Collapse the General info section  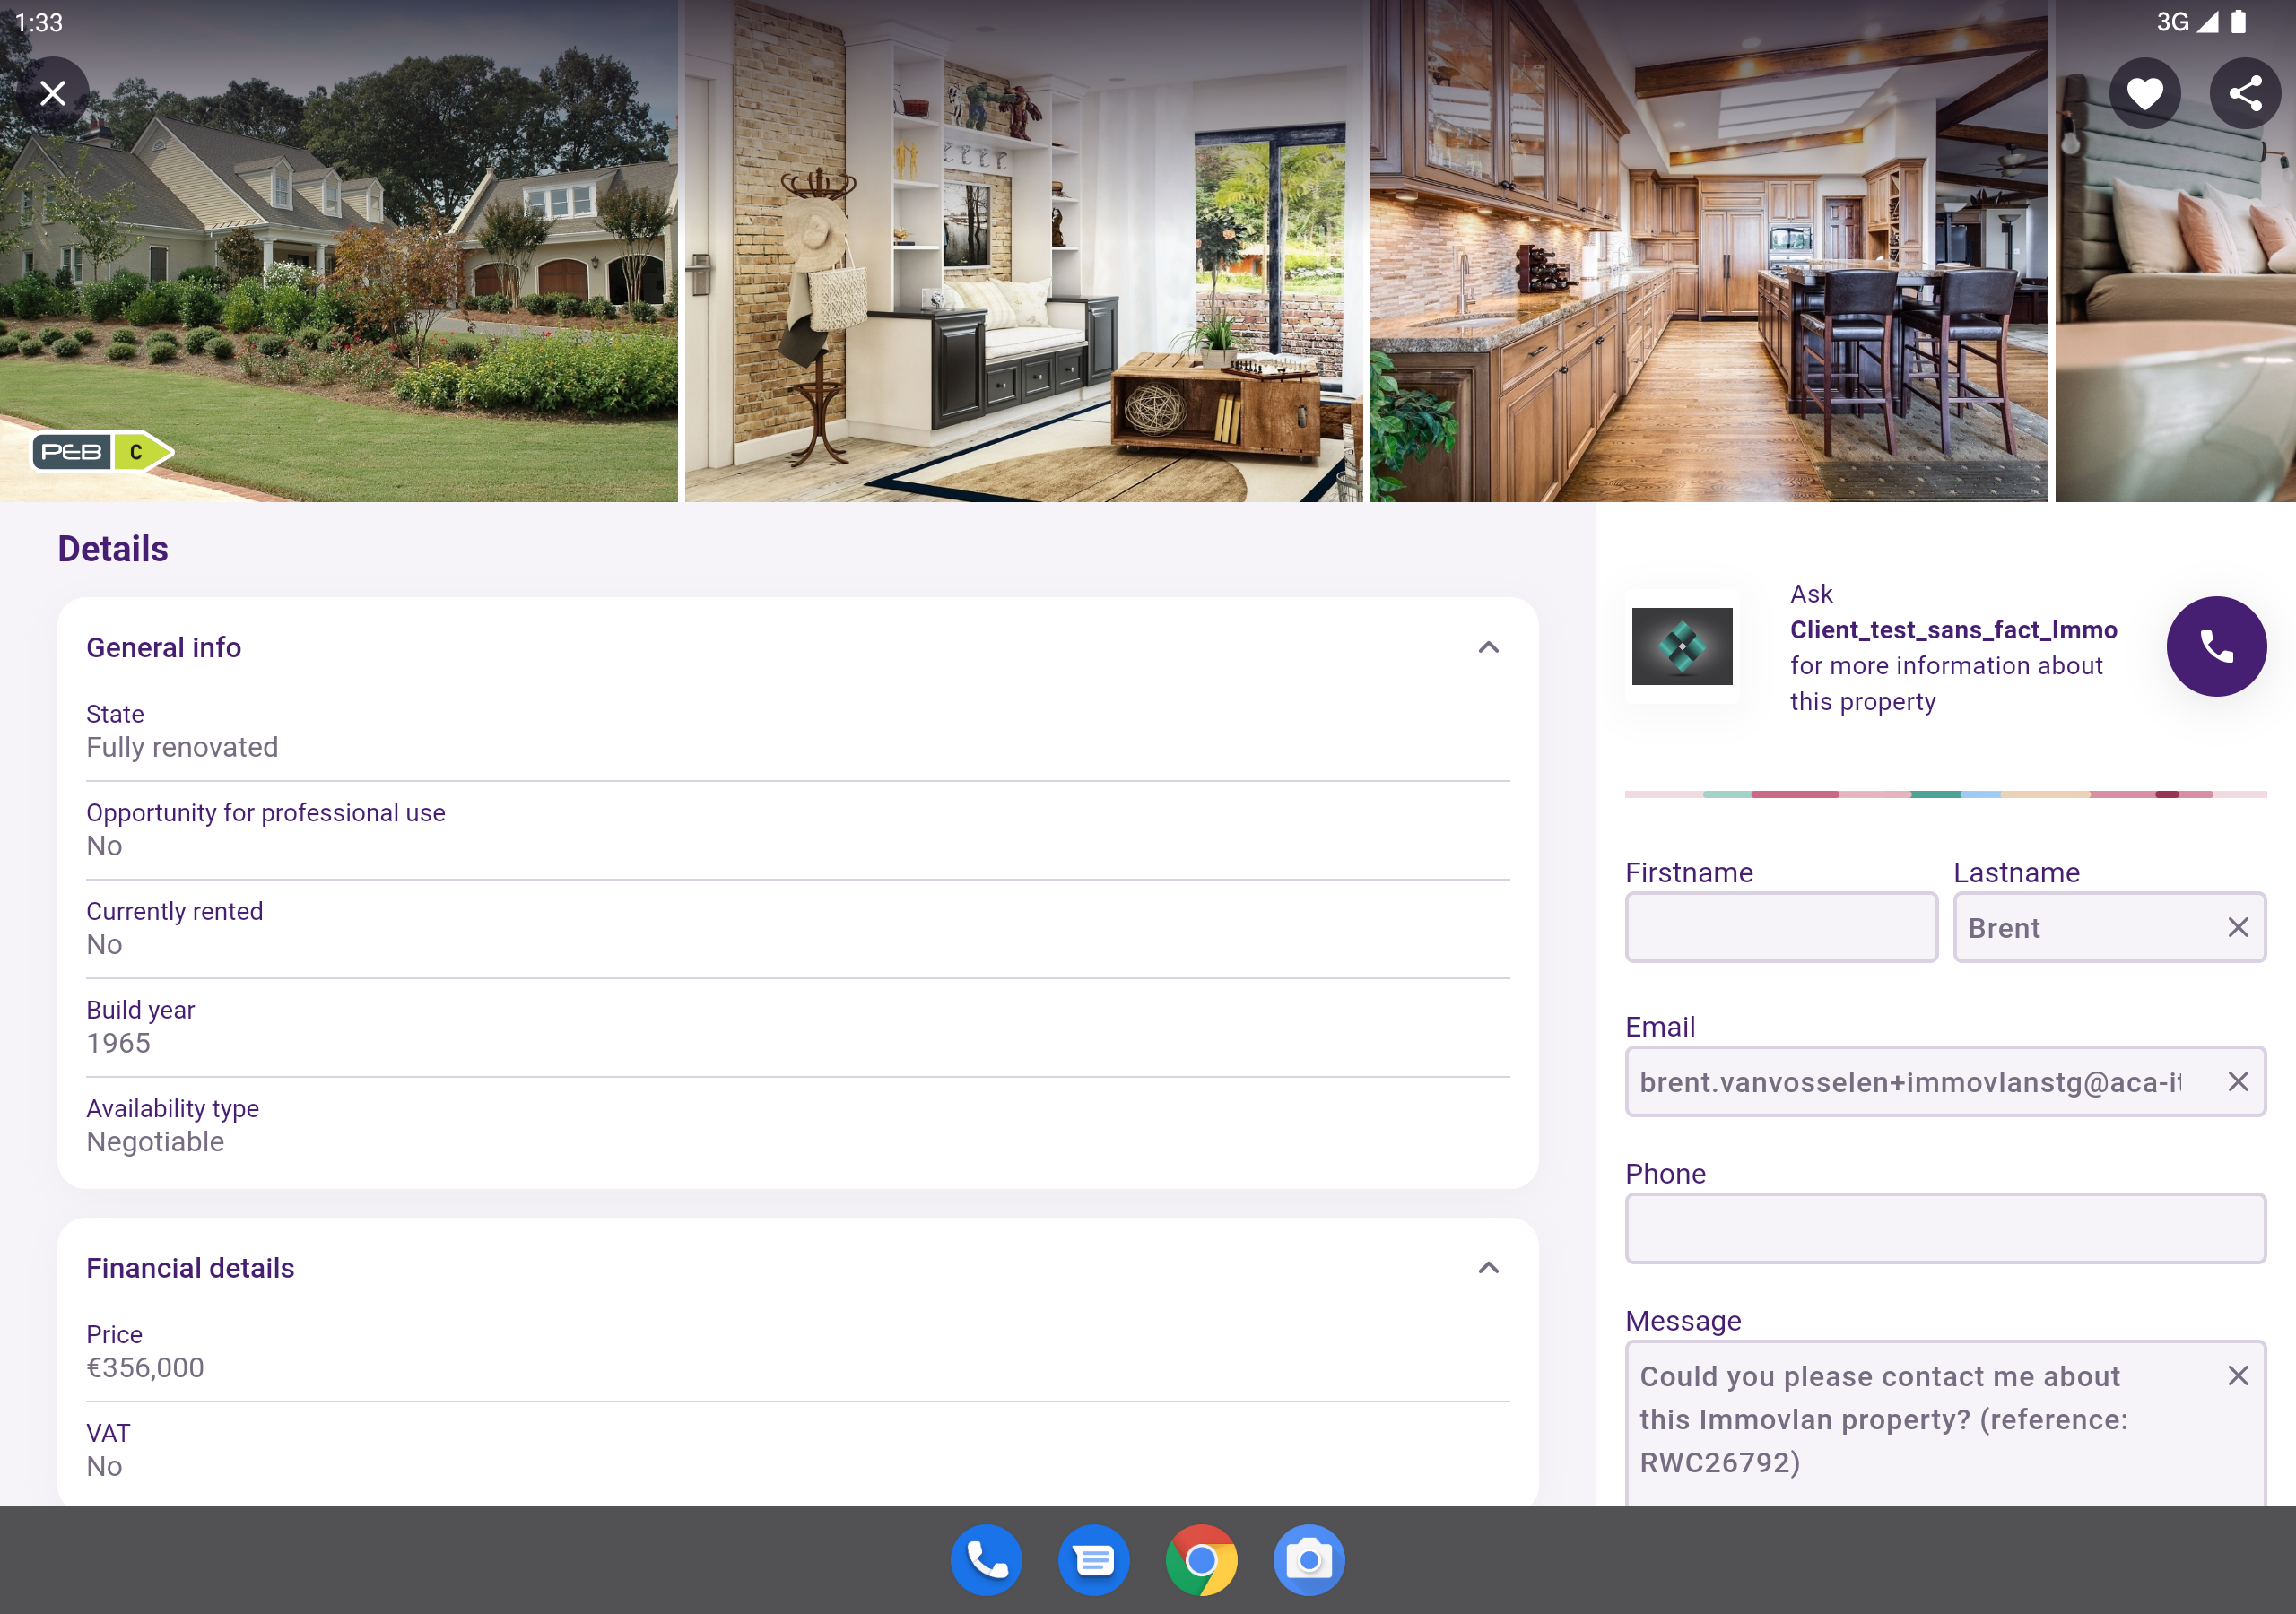(1488, 647)
